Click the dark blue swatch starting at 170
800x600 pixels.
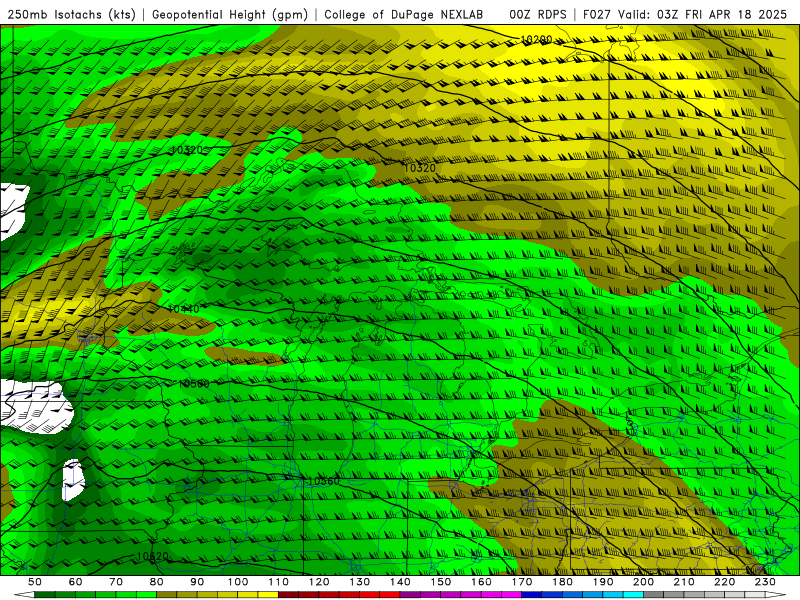click(x=532, y=595)
